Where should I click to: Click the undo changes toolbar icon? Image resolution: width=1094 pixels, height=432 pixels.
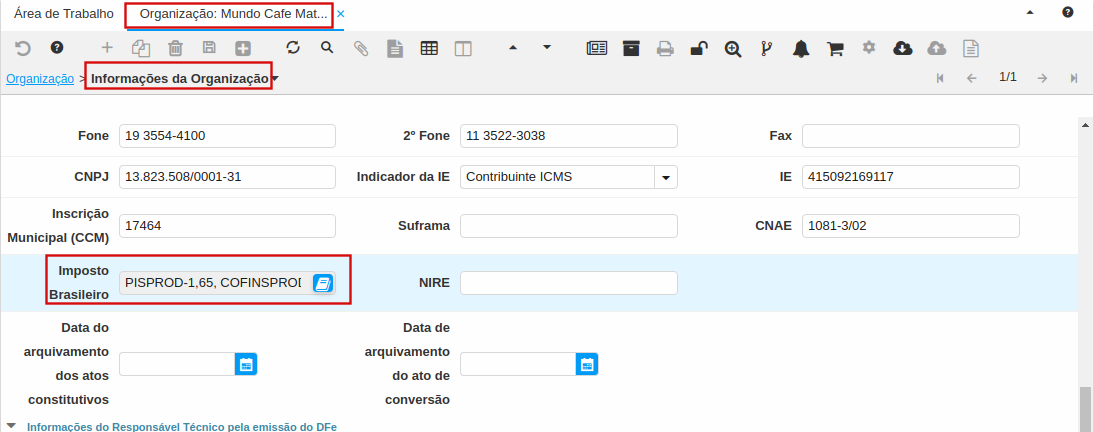click(22, 47)
